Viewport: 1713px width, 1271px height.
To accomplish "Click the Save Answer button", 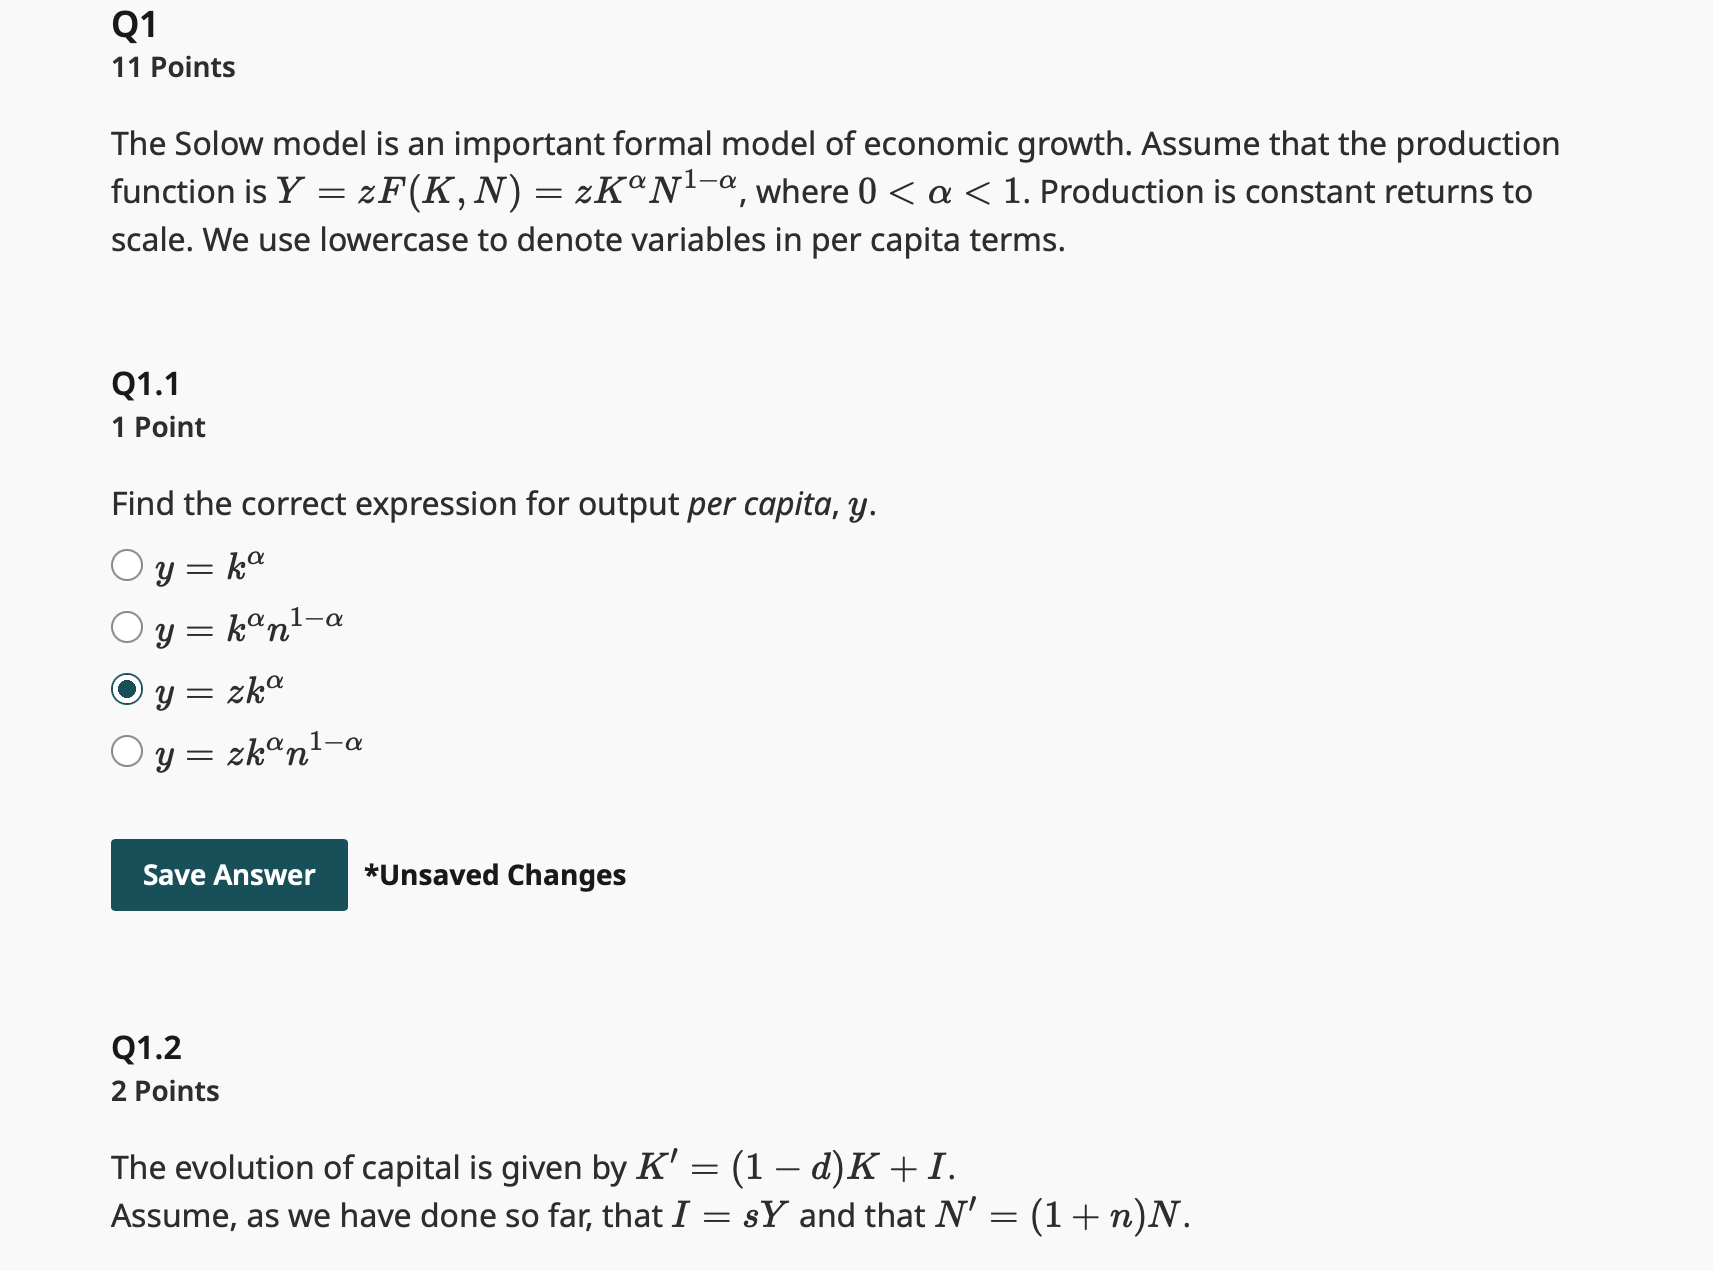I will pyautogui.click(x=228, y=874).
